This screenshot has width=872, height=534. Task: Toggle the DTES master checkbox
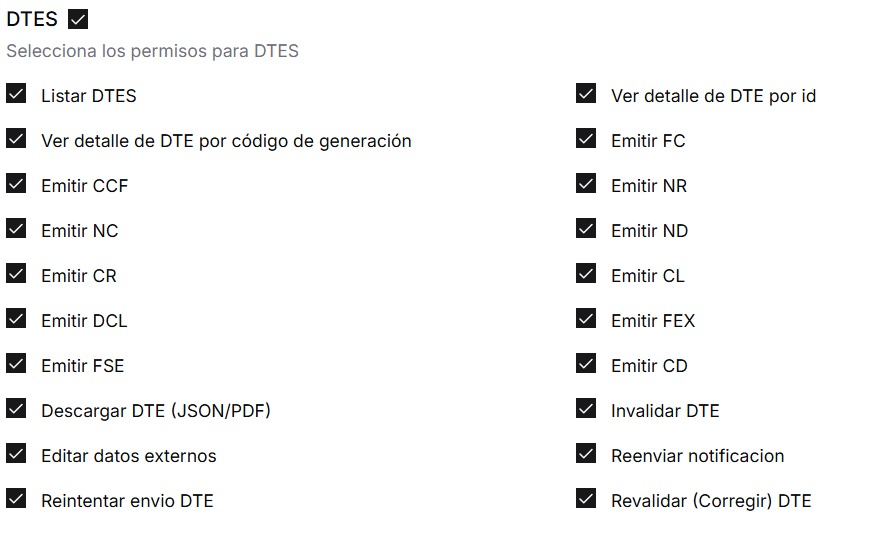pos(79,19)
